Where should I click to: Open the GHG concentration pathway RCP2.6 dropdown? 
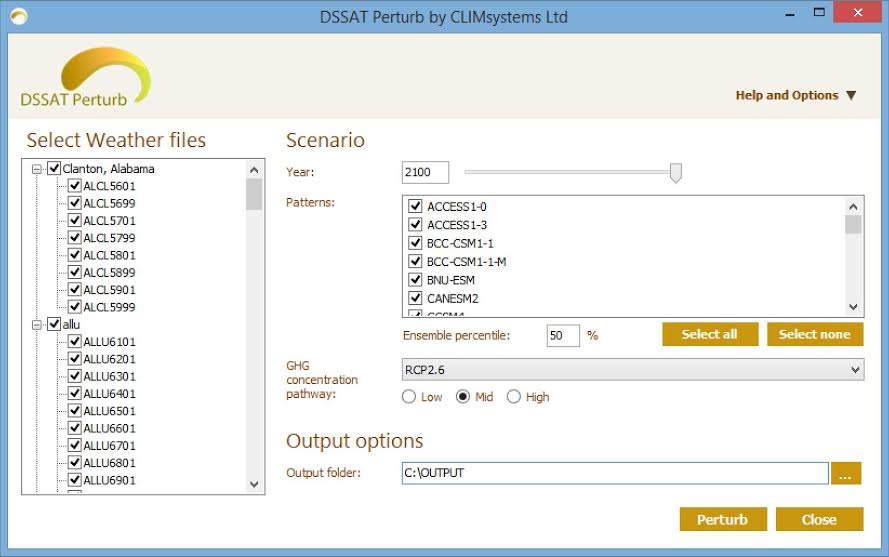(633, 370)
